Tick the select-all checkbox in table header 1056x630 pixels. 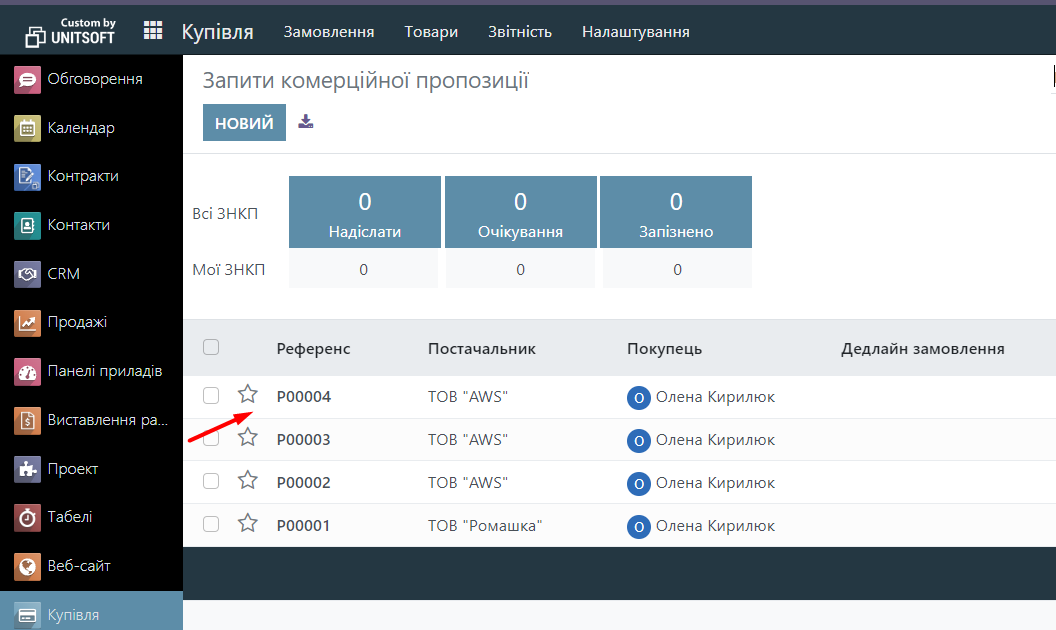pyautogui.click(x=211, y=347)
